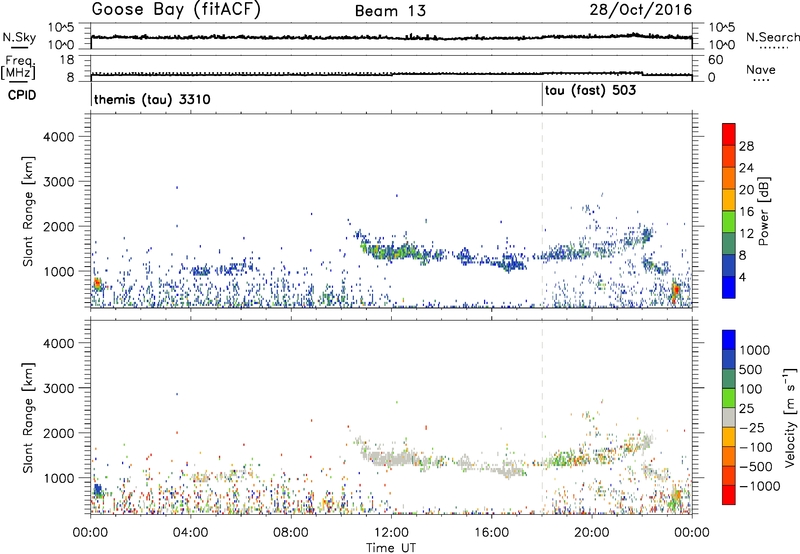Image resolution: width=800 pixels, height=554 pixels.
Task: Pick the bright blue top segment of the Velocity colorbar
Action: tap(729, 340)
